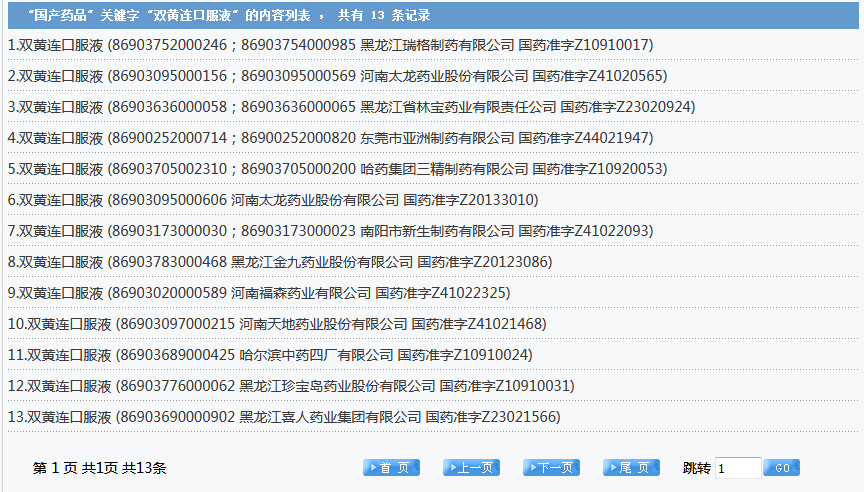Open record 3 from 黑龙江省林宝药业有限责任公司
Viewport: 864px width, 492px height.
352,106
